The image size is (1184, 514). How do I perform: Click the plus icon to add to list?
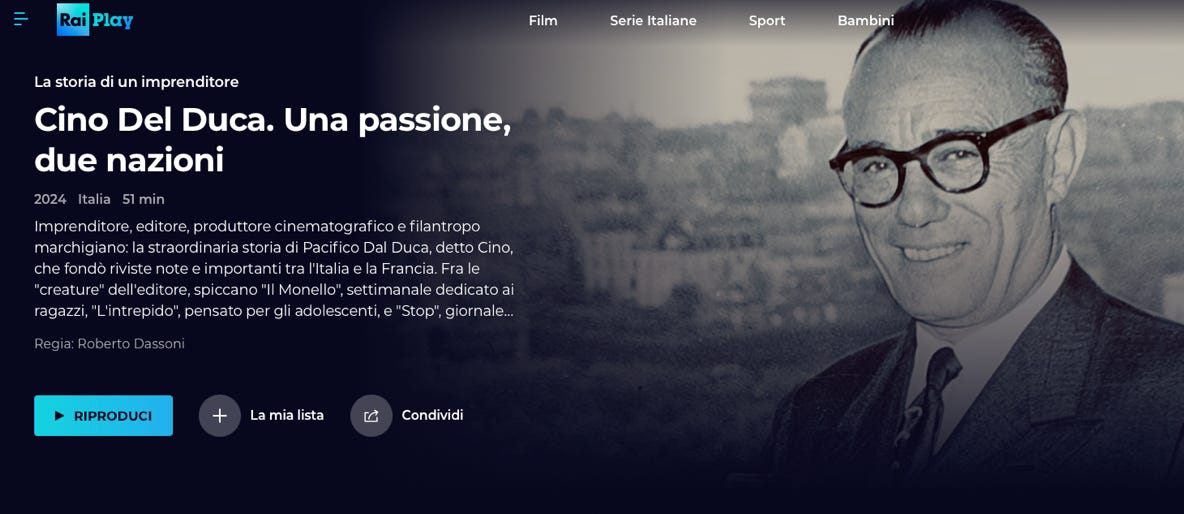(220, 416)
